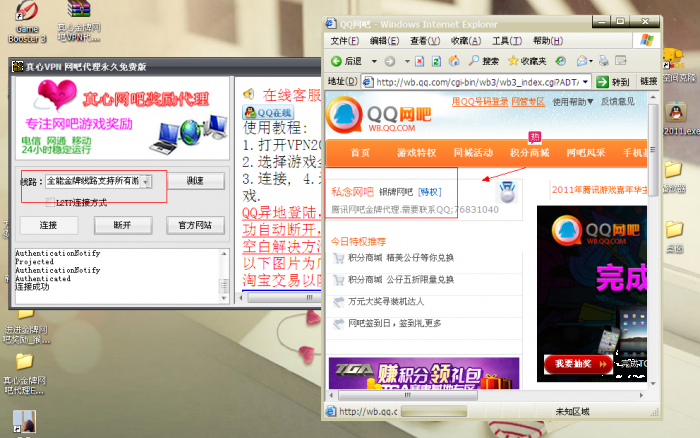Open the 搜索 magnifier tool in IE toolbar
The height and width of the screenshot is (438, 700).
483,61
